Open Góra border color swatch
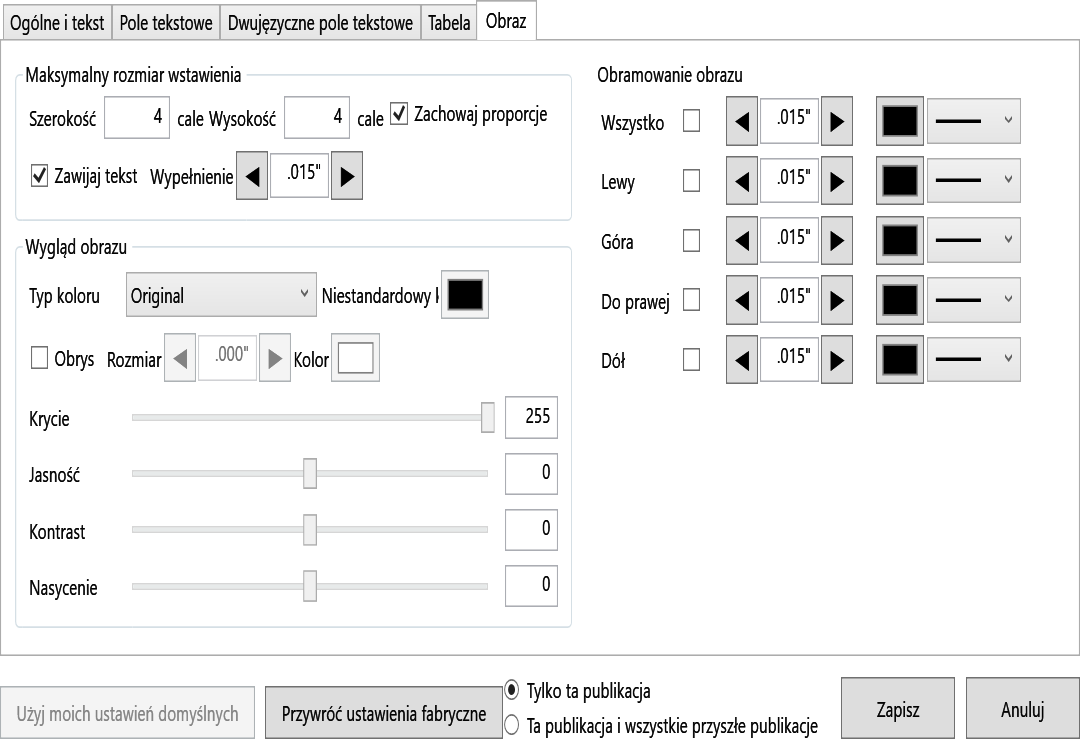This screenshot has width=1080, height=740. coord(900,240)
